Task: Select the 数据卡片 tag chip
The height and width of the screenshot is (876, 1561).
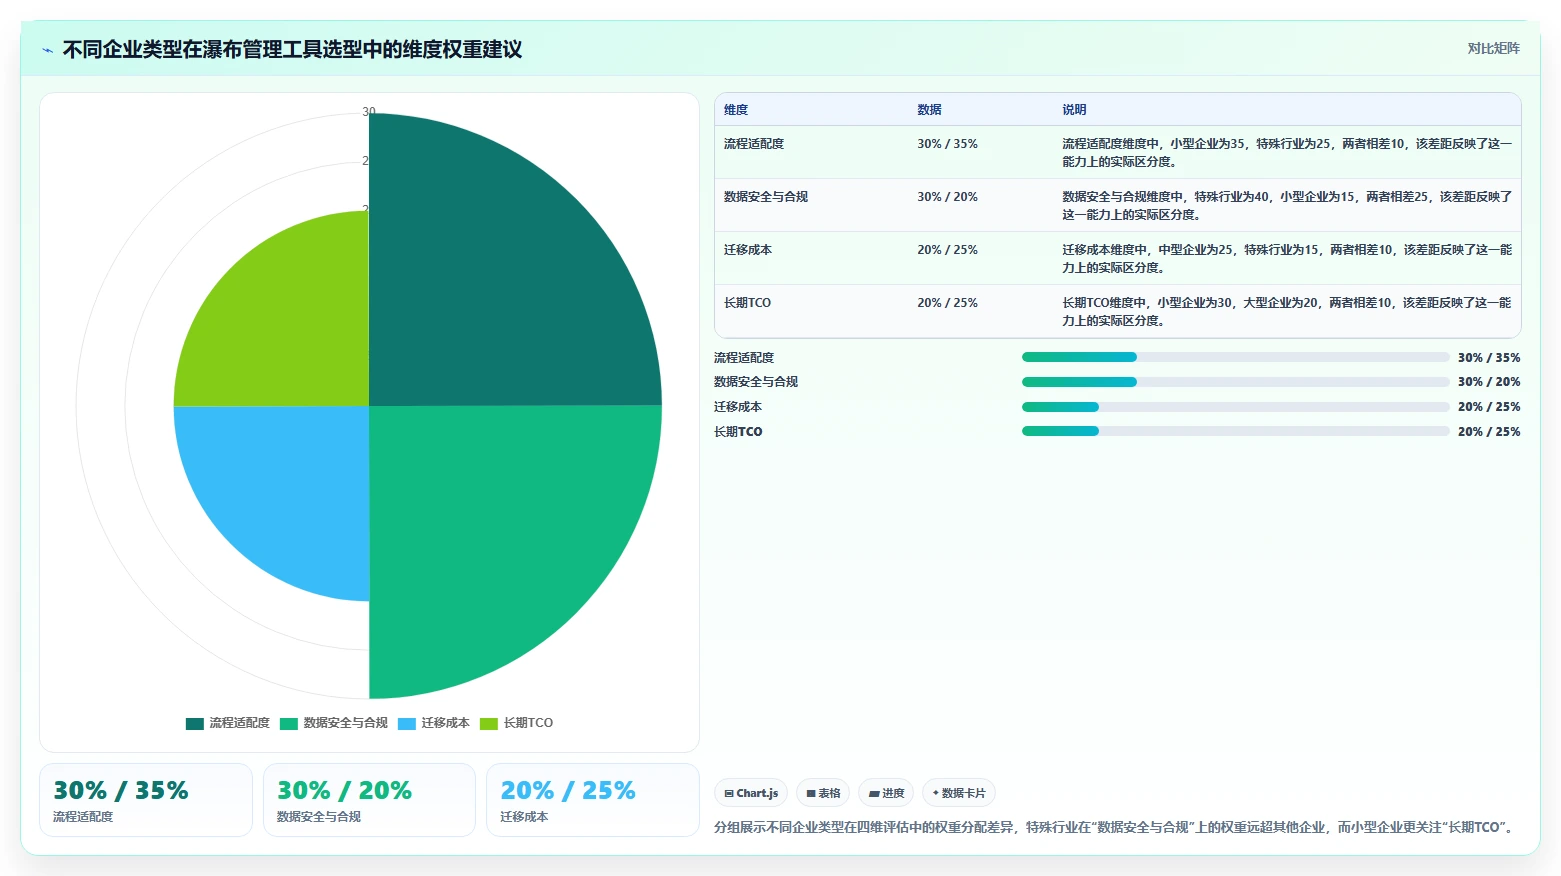Action: (x=959, y=793)
